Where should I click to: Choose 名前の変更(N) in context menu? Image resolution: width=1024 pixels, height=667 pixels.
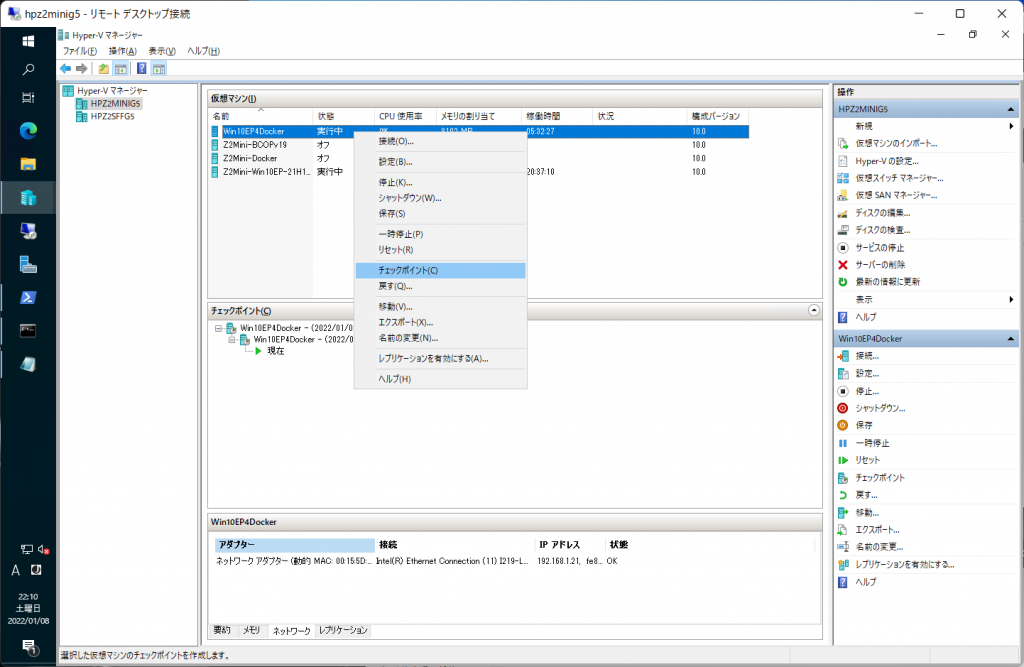tap(441, 338)
